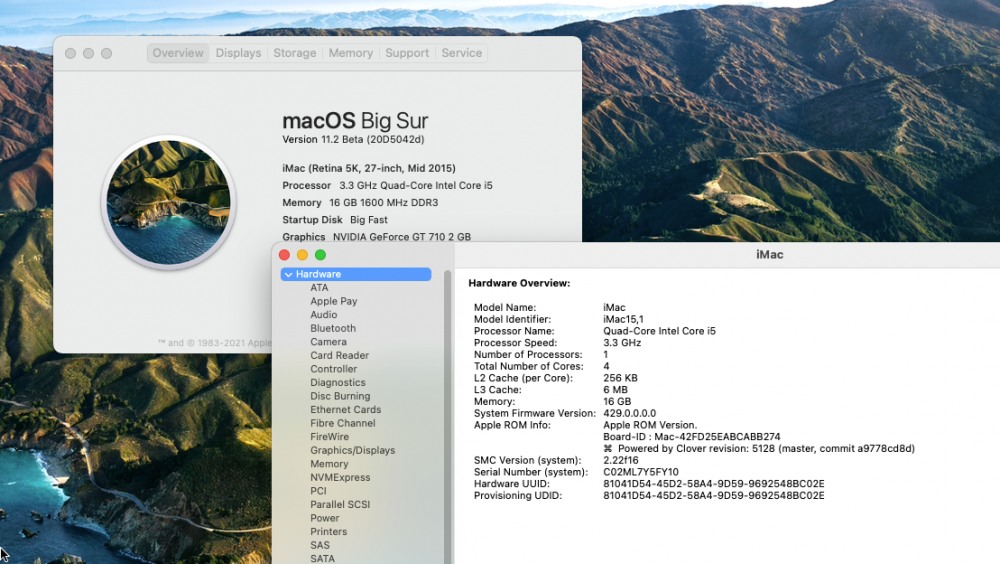Select NVMExpress in the sidebar
This screenshot has width=1000, height=564.
click(340, 477)
